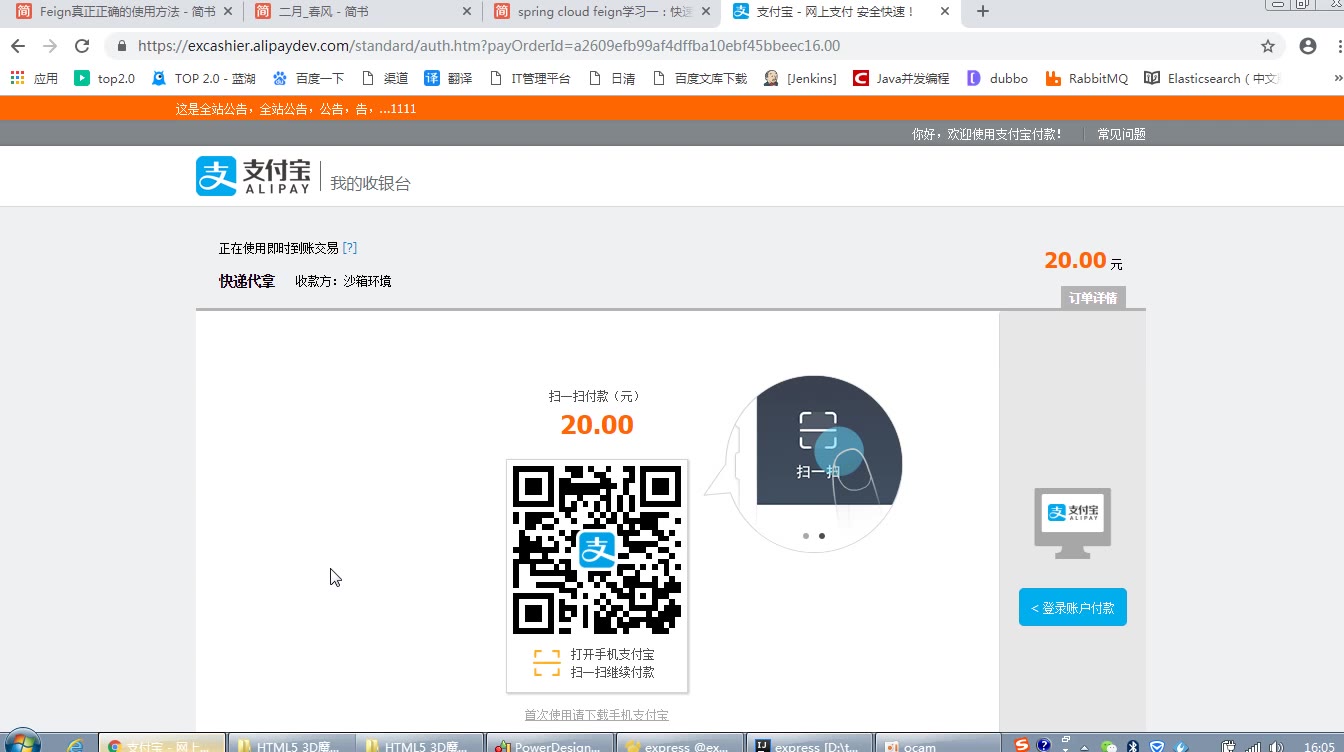Viewport: 1344px width, 752px height.
Task: Open a new browser tab with plus button
Action: tap(982, 12)
